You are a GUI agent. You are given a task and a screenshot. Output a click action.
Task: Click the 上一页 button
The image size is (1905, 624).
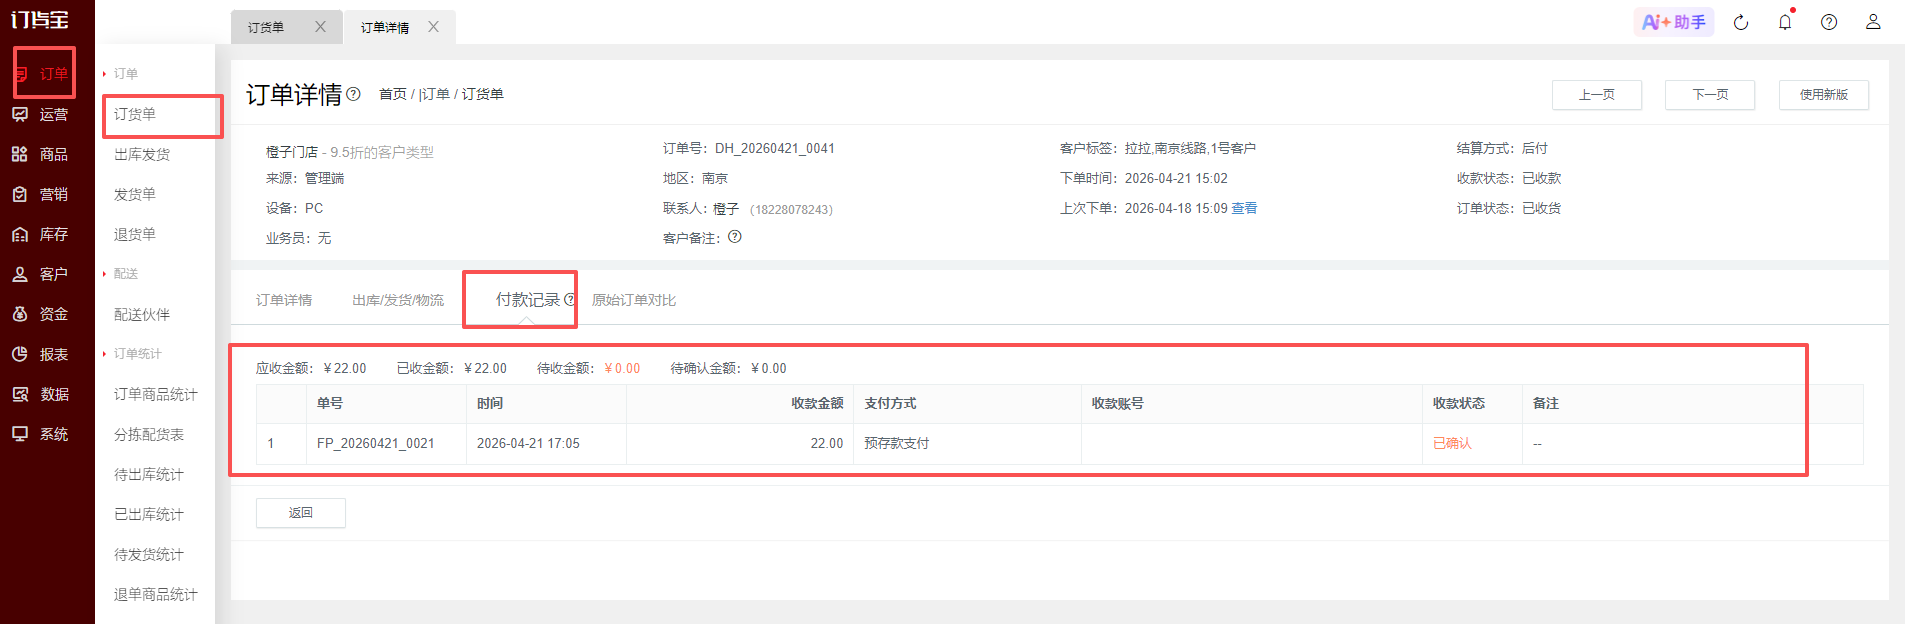[1597, 95]
